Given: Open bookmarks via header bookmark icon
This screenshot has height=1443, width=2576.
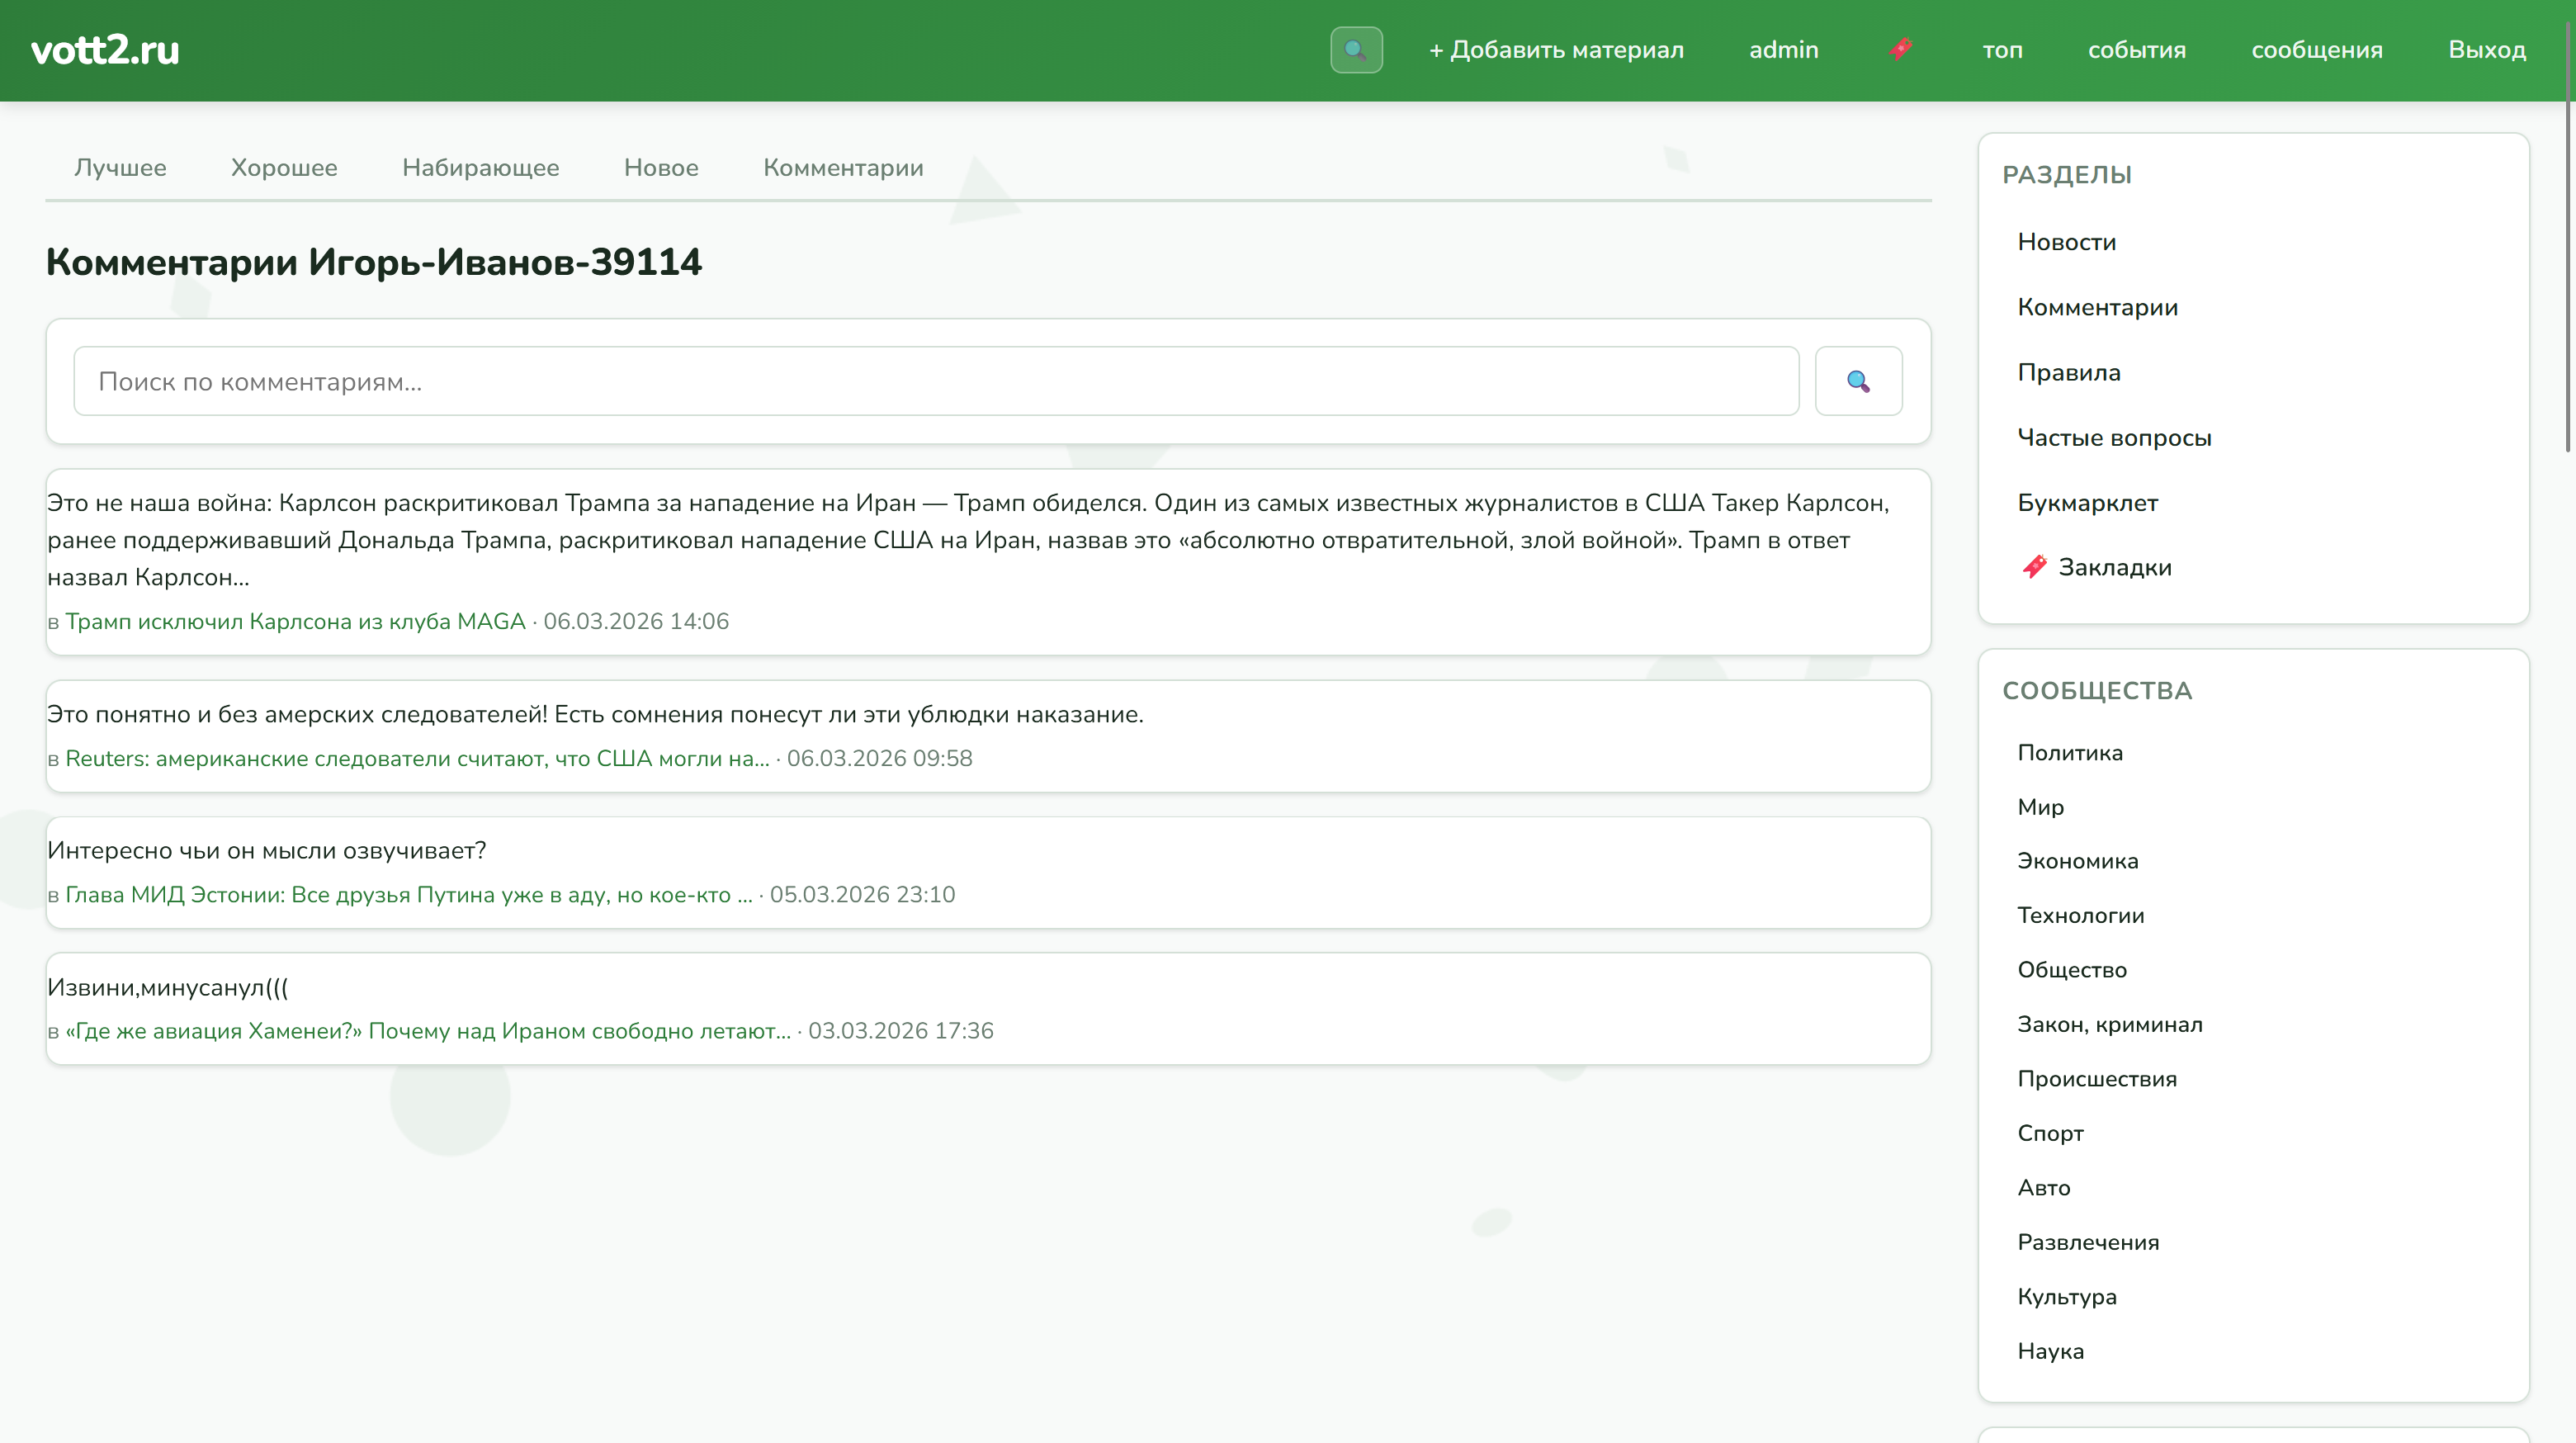Looking at the screenshot, I should tap(1901, 49).
